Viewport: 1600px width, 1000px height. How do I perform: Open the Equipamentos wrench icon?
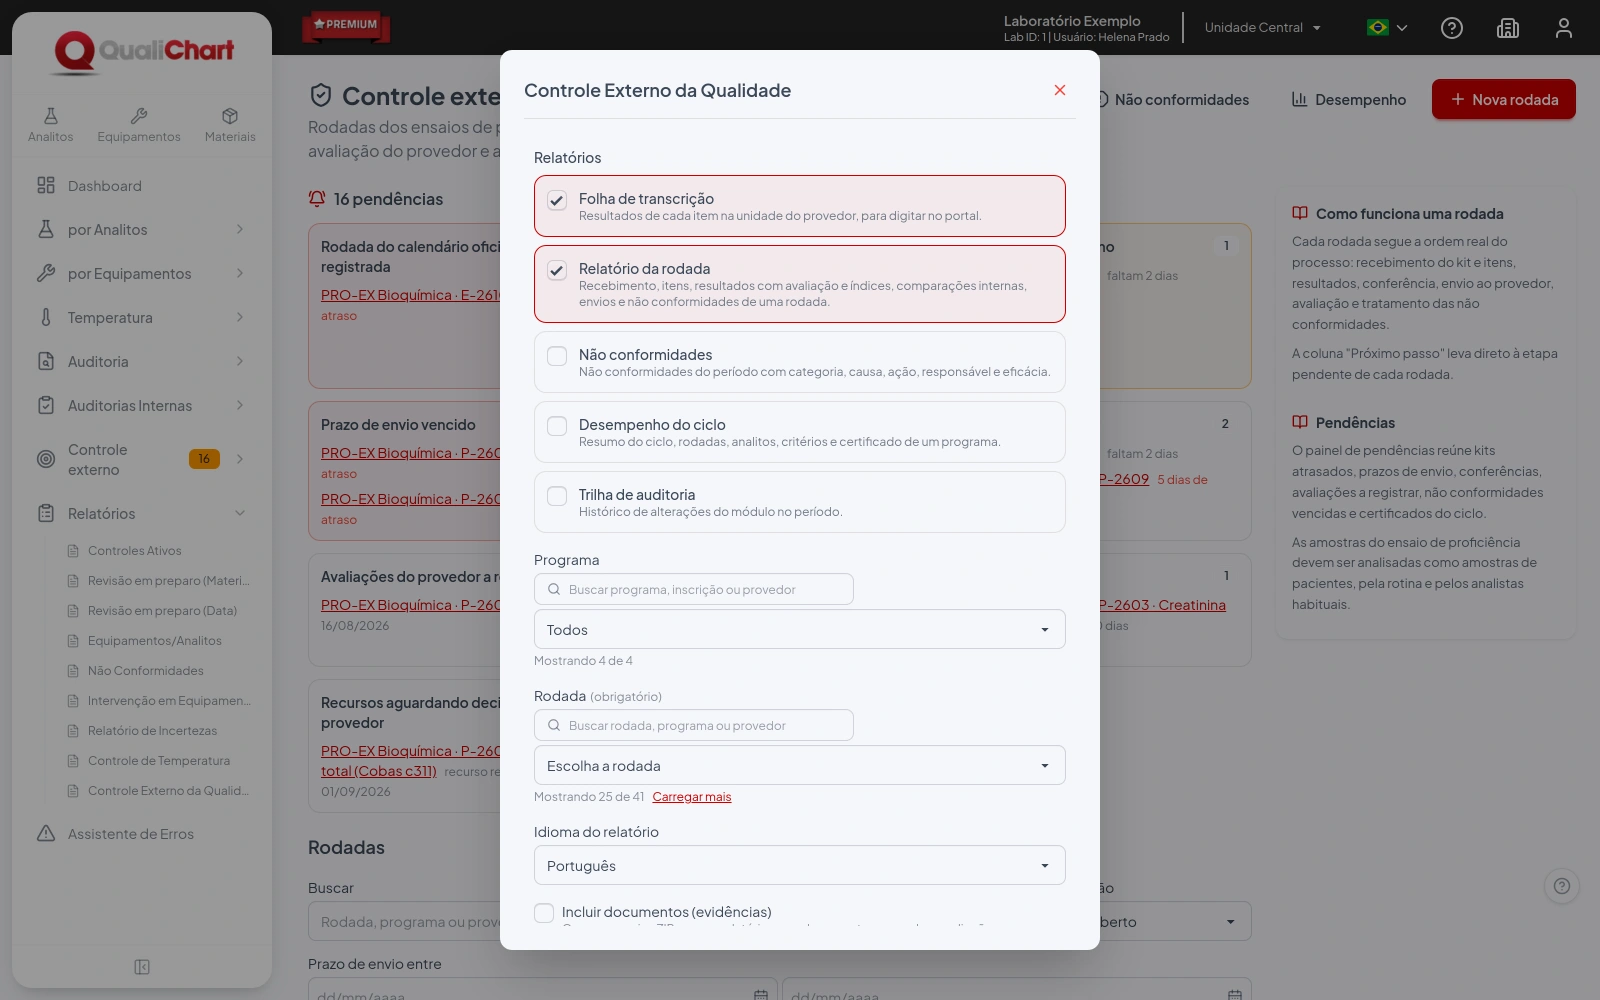point(139,116)
